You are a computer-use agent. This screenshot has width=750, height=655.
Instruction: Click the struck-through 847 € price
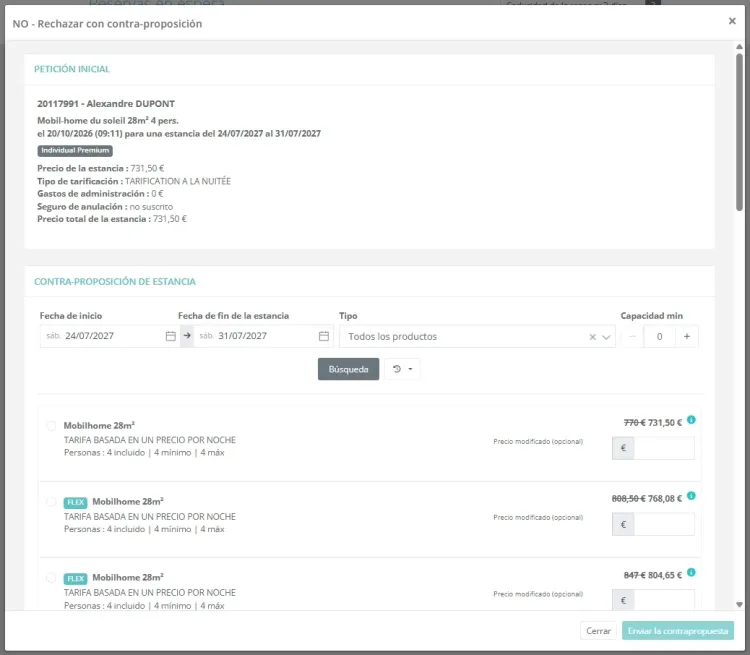634,576
